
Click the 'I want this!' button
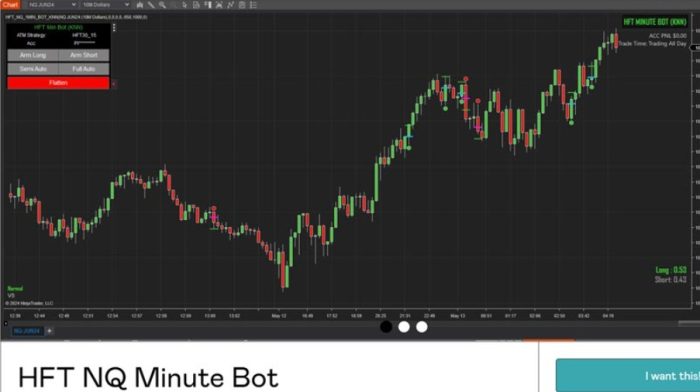pos(628,375)
